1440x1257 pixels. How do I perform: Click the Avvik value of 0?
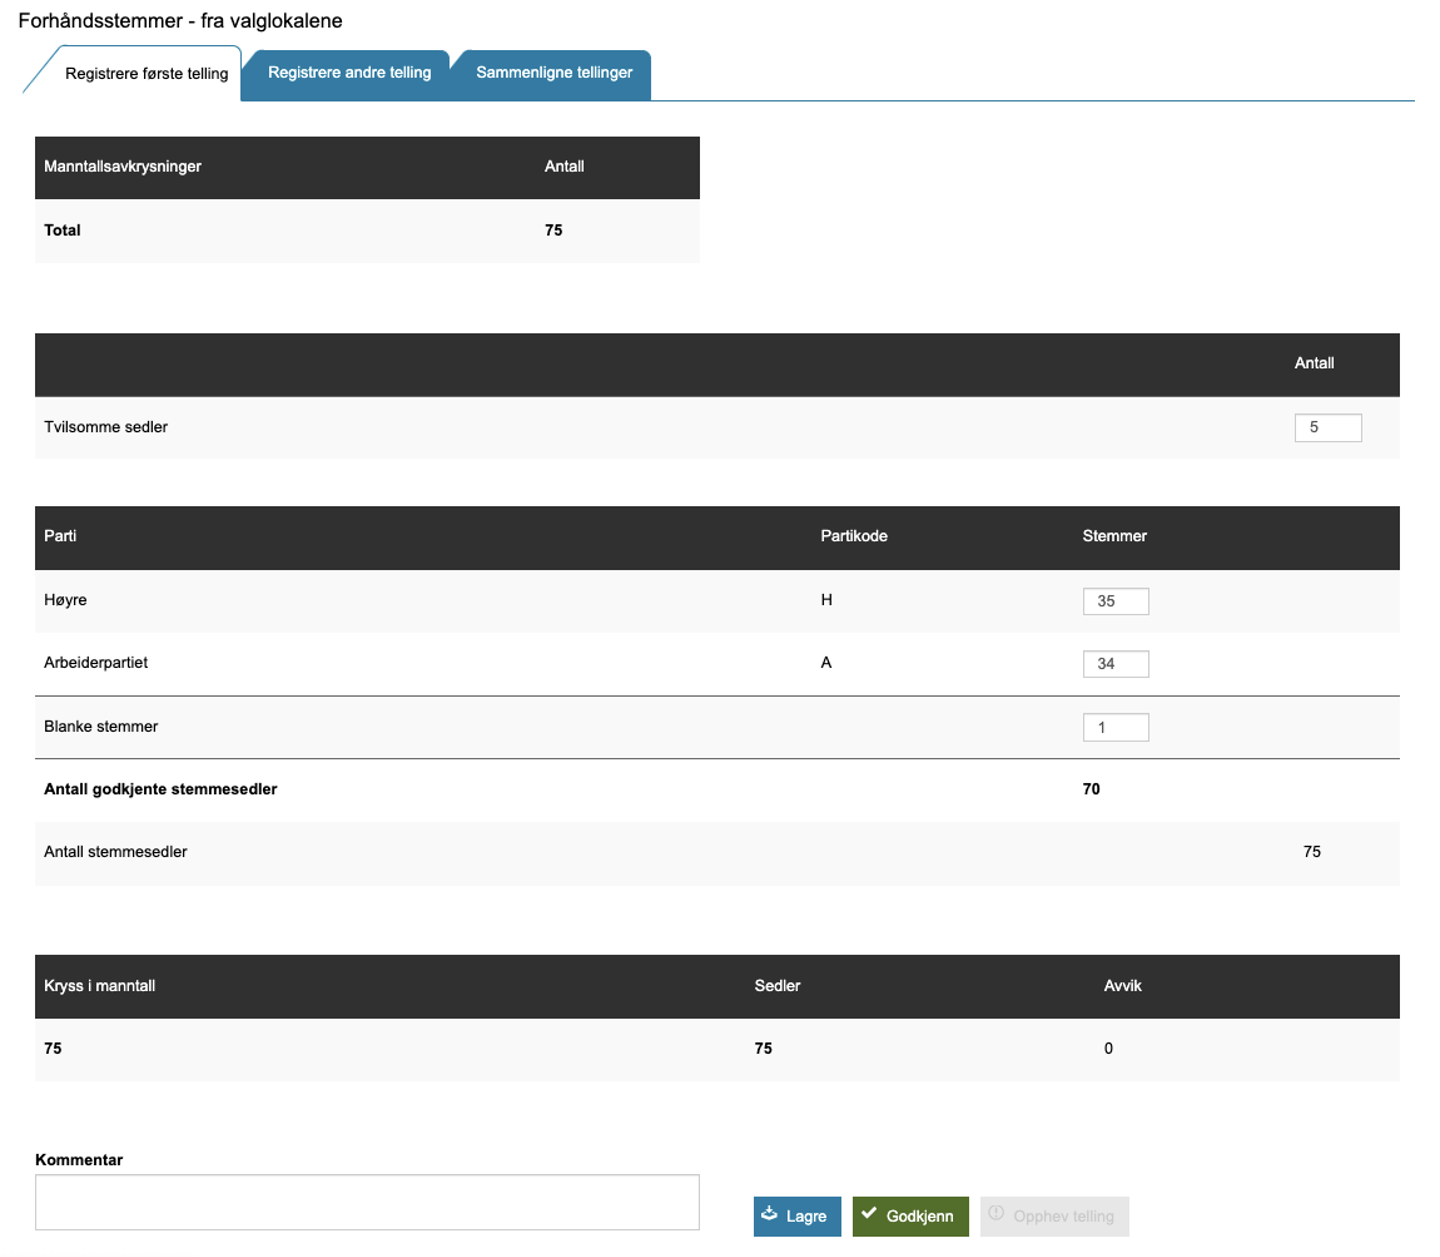pyautogui.click(x=1108, y=1049)
